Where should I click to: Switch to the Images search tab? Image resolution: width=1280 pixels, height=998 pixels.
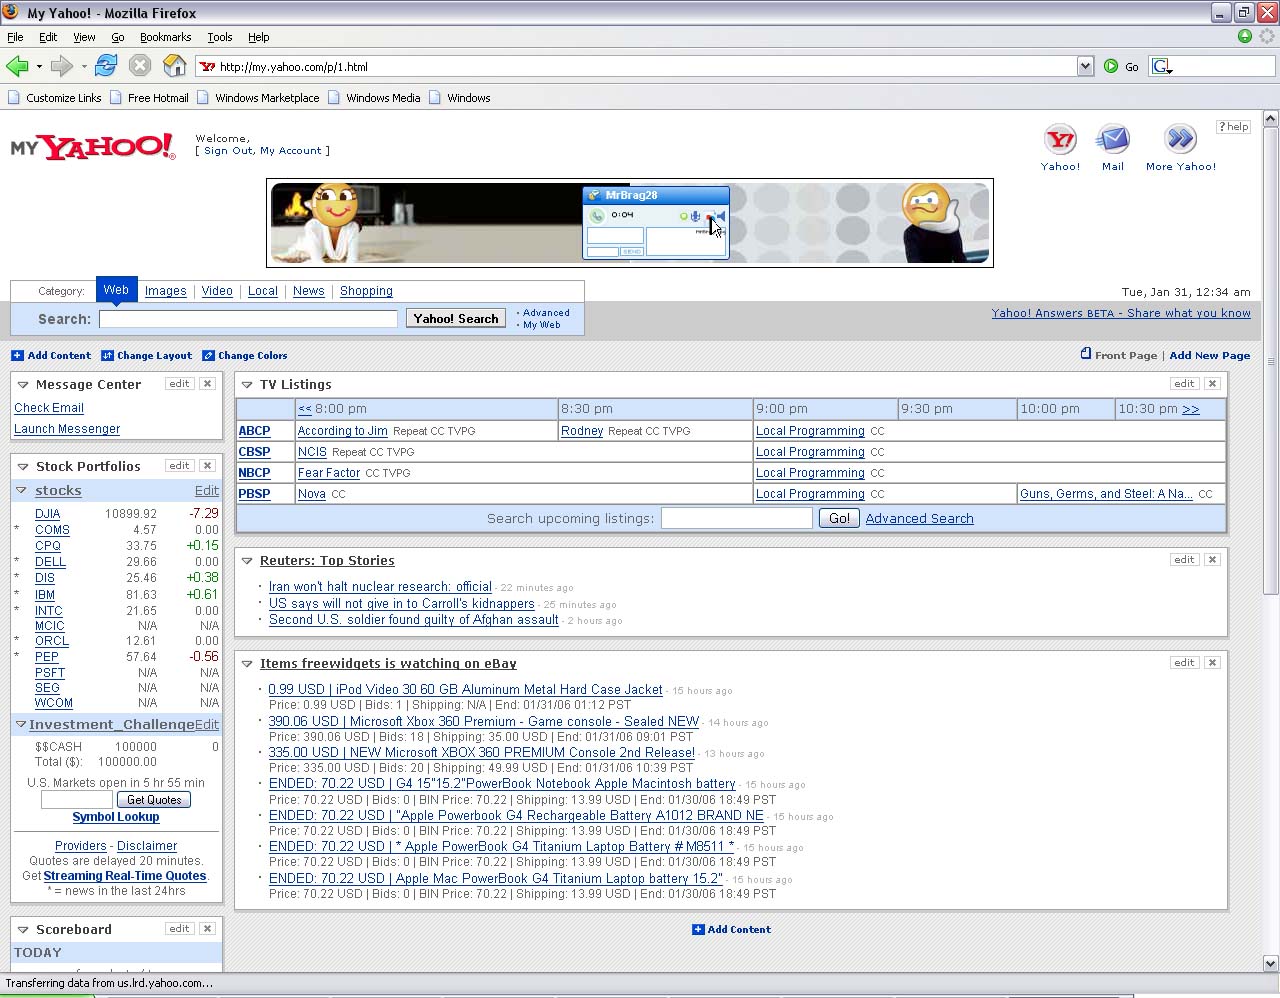pos(165,291)
